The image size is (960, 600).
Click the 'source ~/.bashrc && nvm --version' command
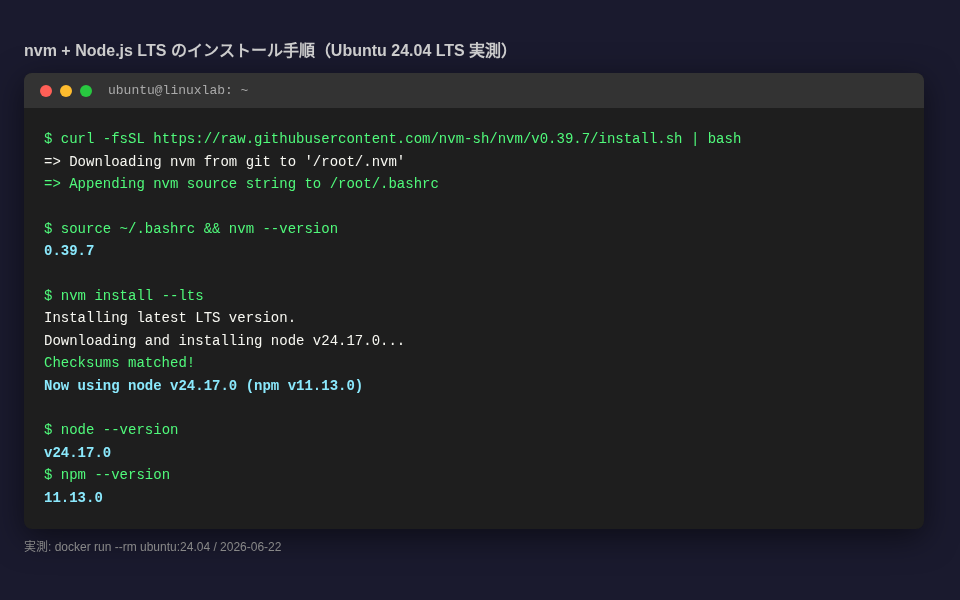coord(191,228)
